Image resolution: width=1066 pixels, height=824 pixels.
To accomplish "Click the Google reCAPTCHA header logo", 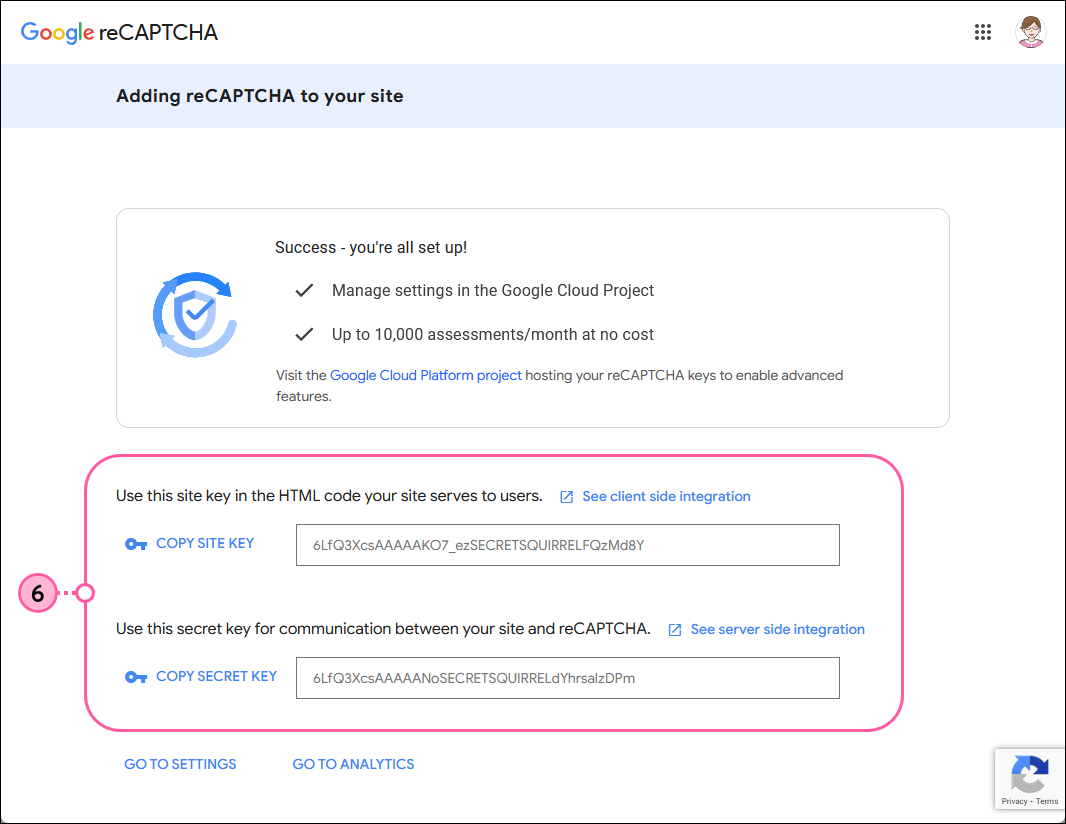I will (119, 32).
